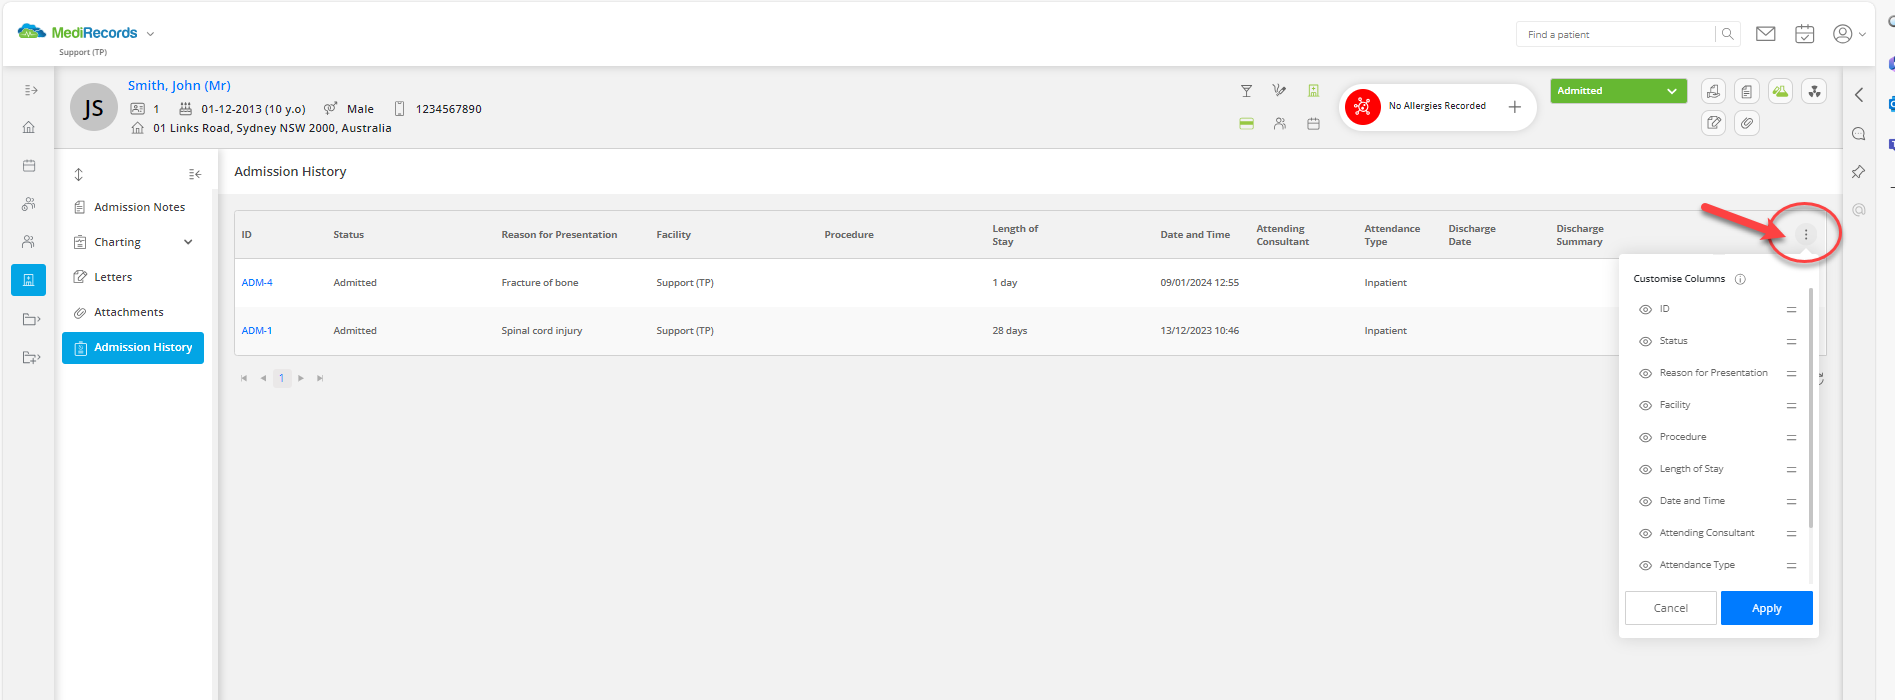Toggle visibility of the Facility column

click(1645, 406)
